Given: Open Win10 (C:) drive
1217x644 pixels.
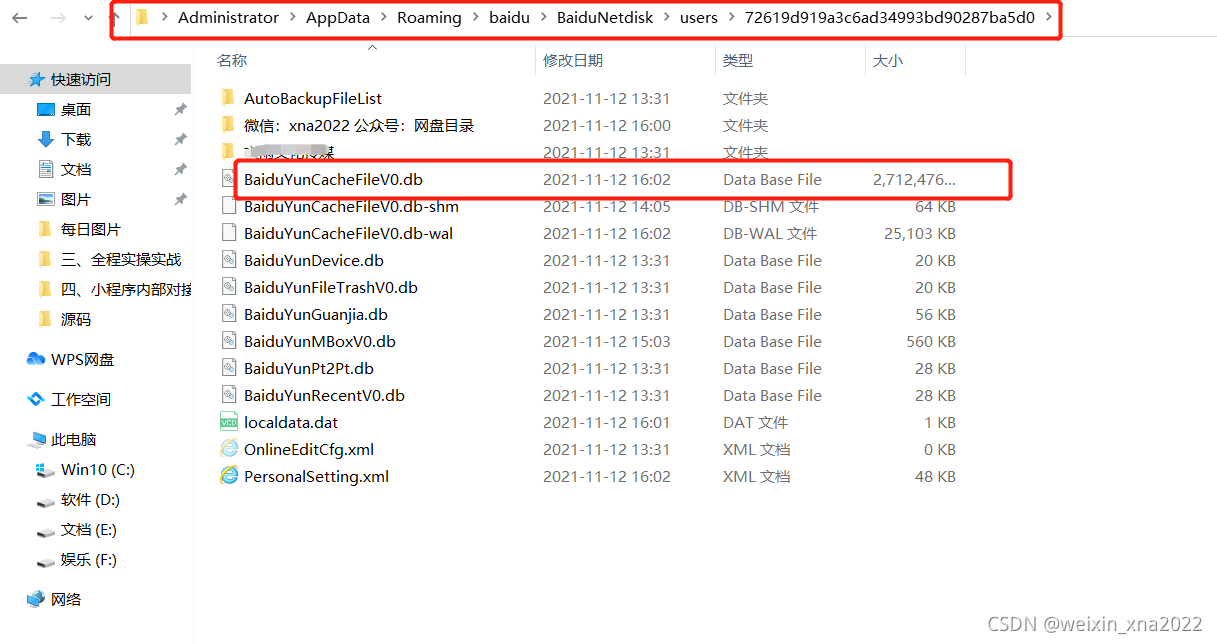Looking at the screenshot, I should [98, 469].
